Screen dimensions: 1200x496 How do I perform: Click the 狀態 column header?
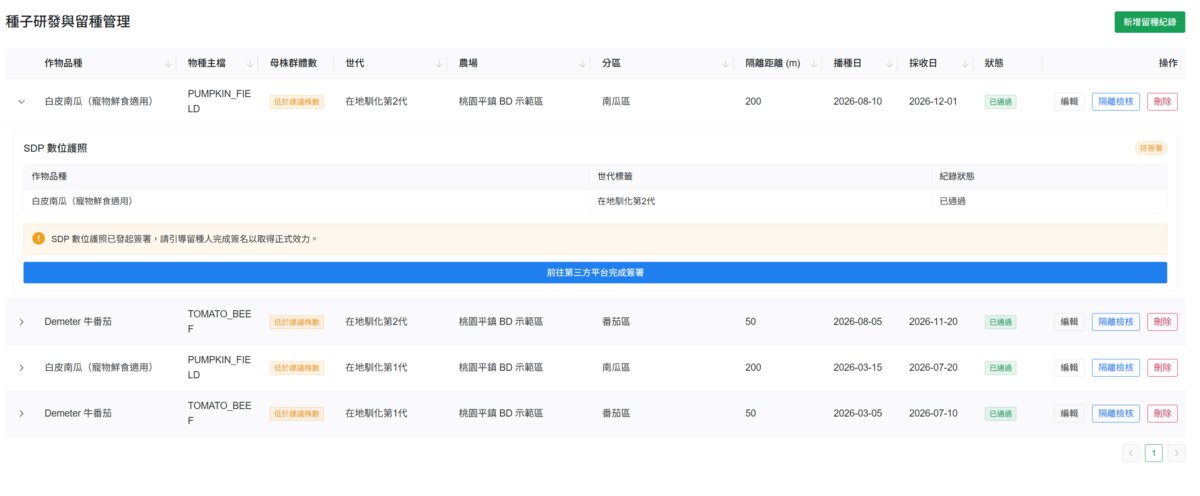pyautogui.click(x=994, y=63)
